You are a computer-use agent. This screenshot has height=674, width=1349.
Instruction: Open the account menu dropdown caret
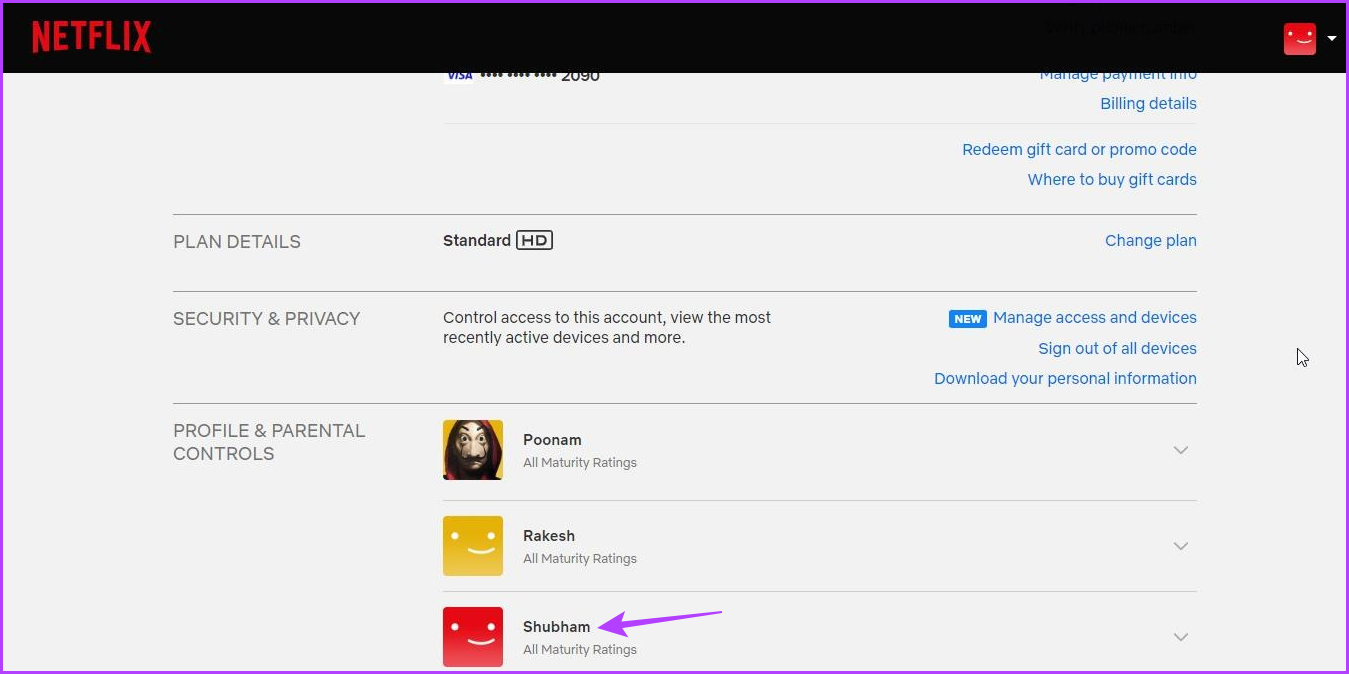(1332, 39)
